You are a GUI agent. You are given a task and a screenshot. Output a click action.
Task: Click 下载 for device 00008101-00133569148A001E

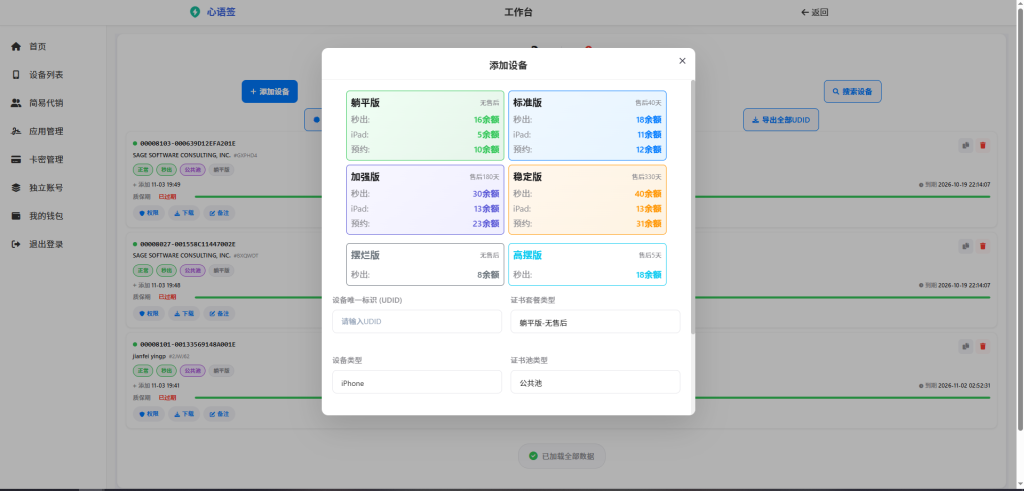pos(184,414)
